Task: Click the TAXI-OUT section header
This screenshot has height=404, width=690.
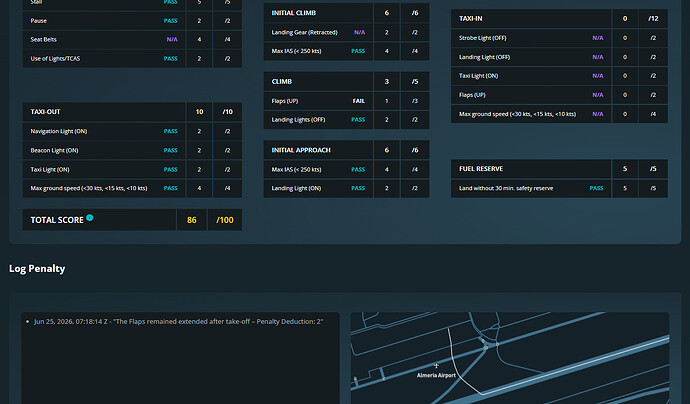Action: (132, 112)
